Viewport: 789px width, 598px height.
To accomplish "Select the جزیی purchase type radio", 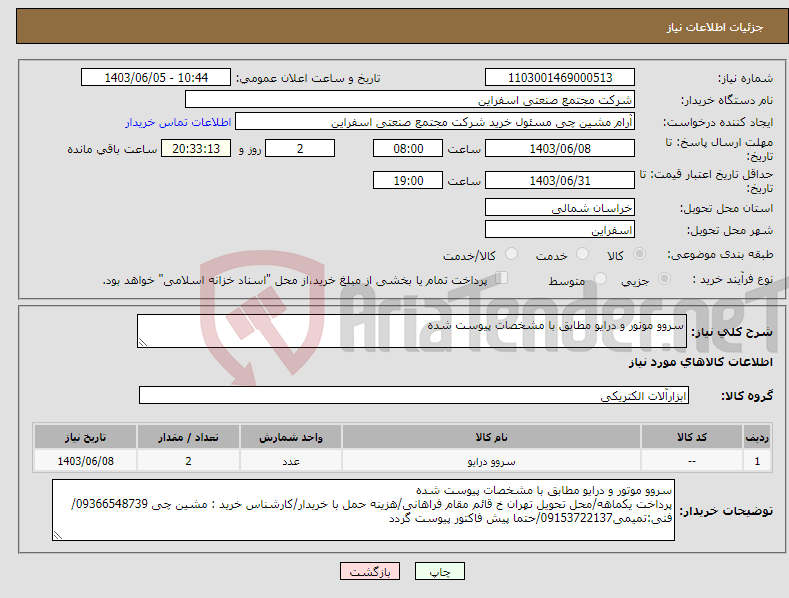I will (x=664, y=278).
